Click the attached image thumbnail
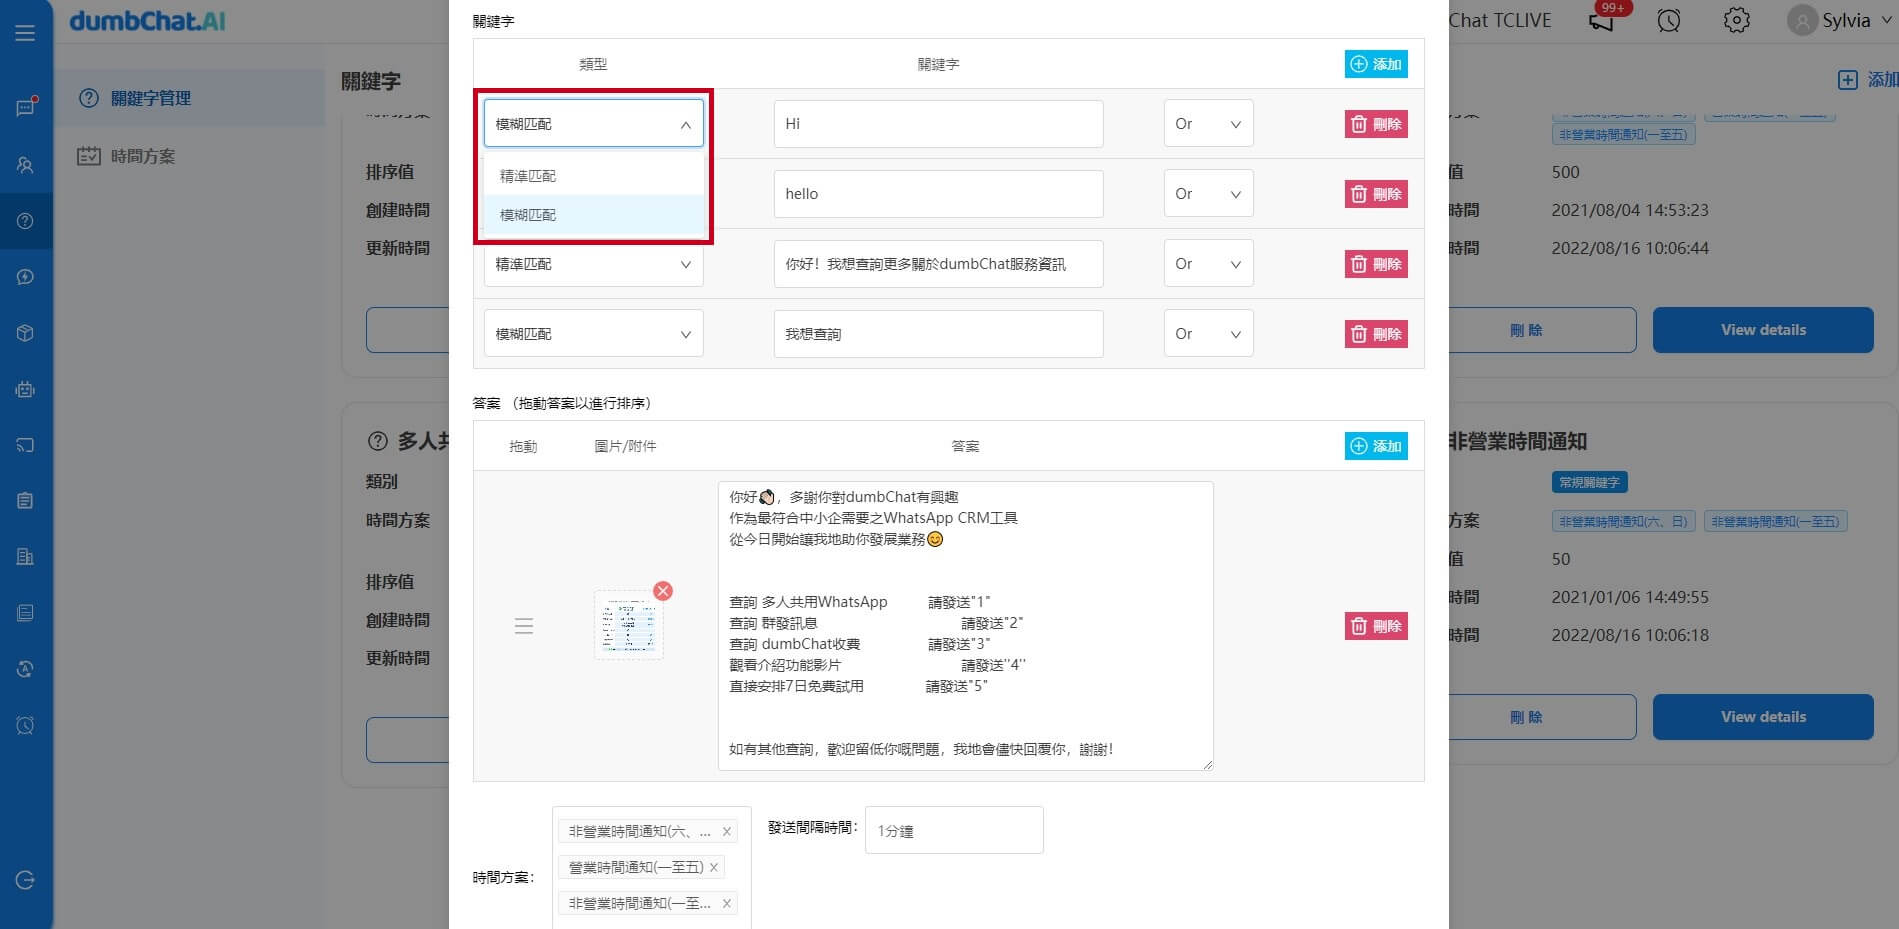1899x929 pixels. pyautogui.click(x=628, y=625)
